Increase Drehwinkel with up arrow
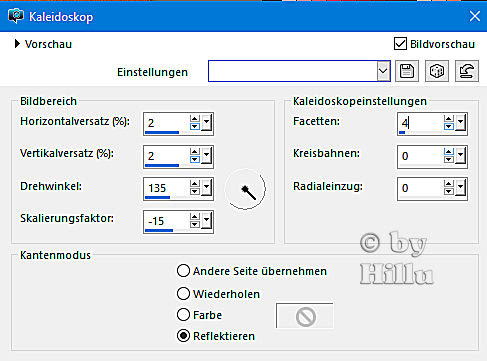487x361 pixels. pos(195,184)
